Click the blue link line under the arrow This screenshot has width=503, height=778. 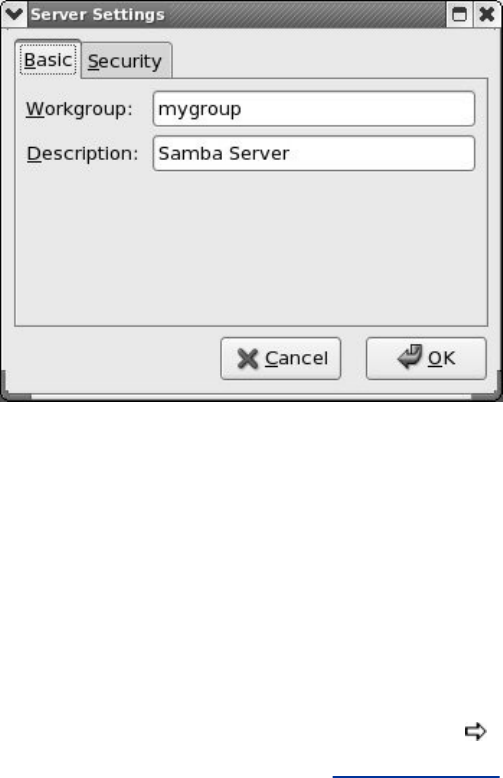point(417,777)
